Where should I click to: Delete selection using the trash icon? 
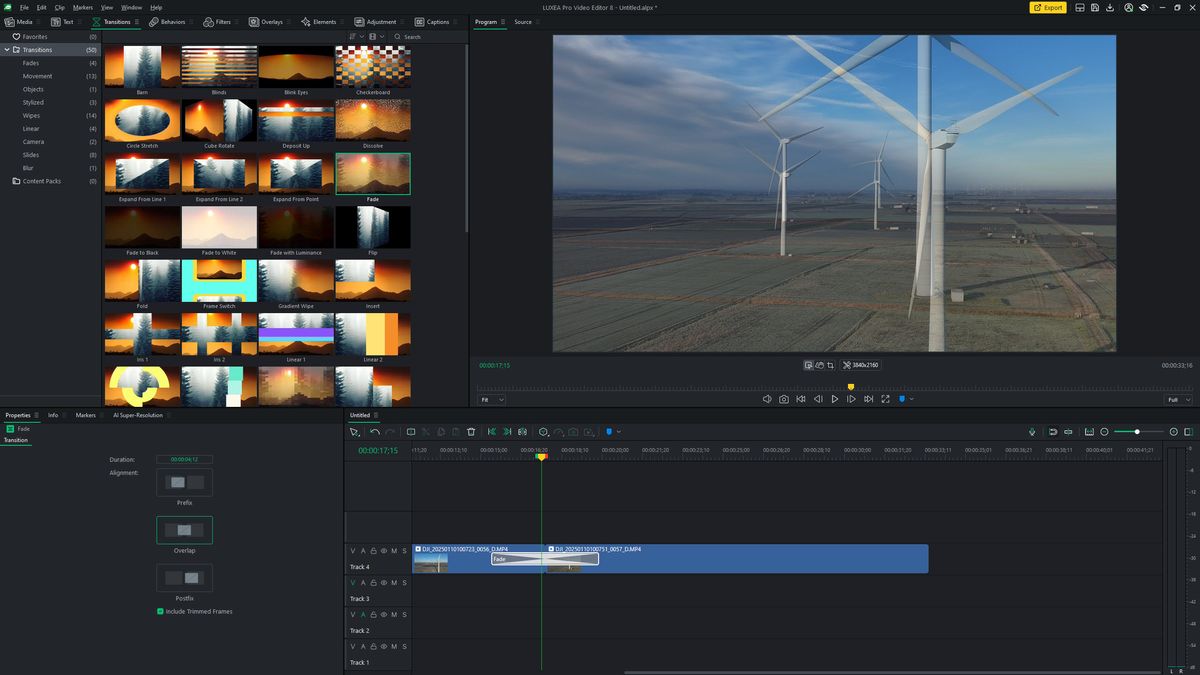coord(471,431)
